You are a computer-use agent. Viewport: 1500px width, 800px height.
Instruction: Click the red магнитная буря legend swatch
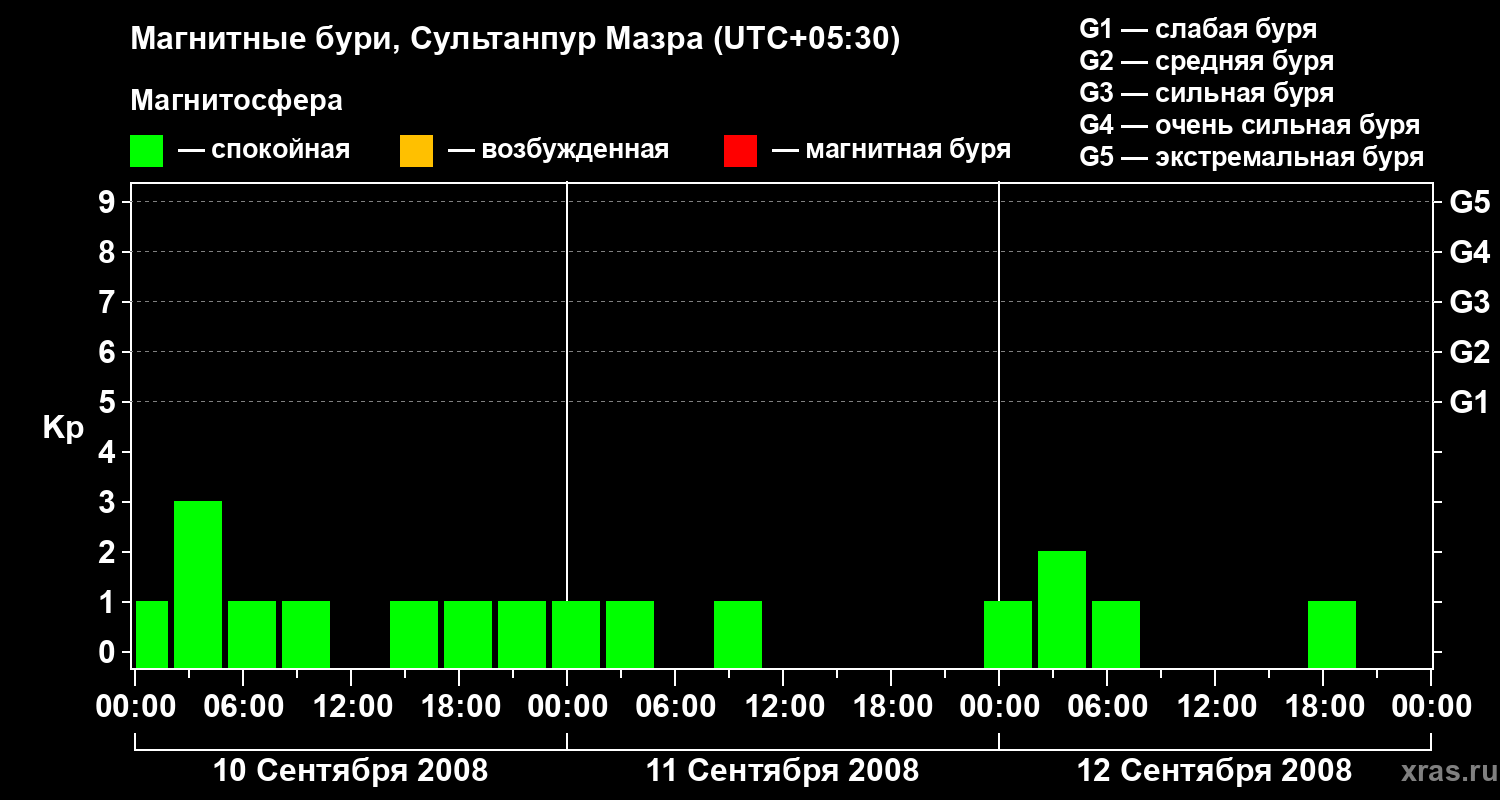click(740, 151)
